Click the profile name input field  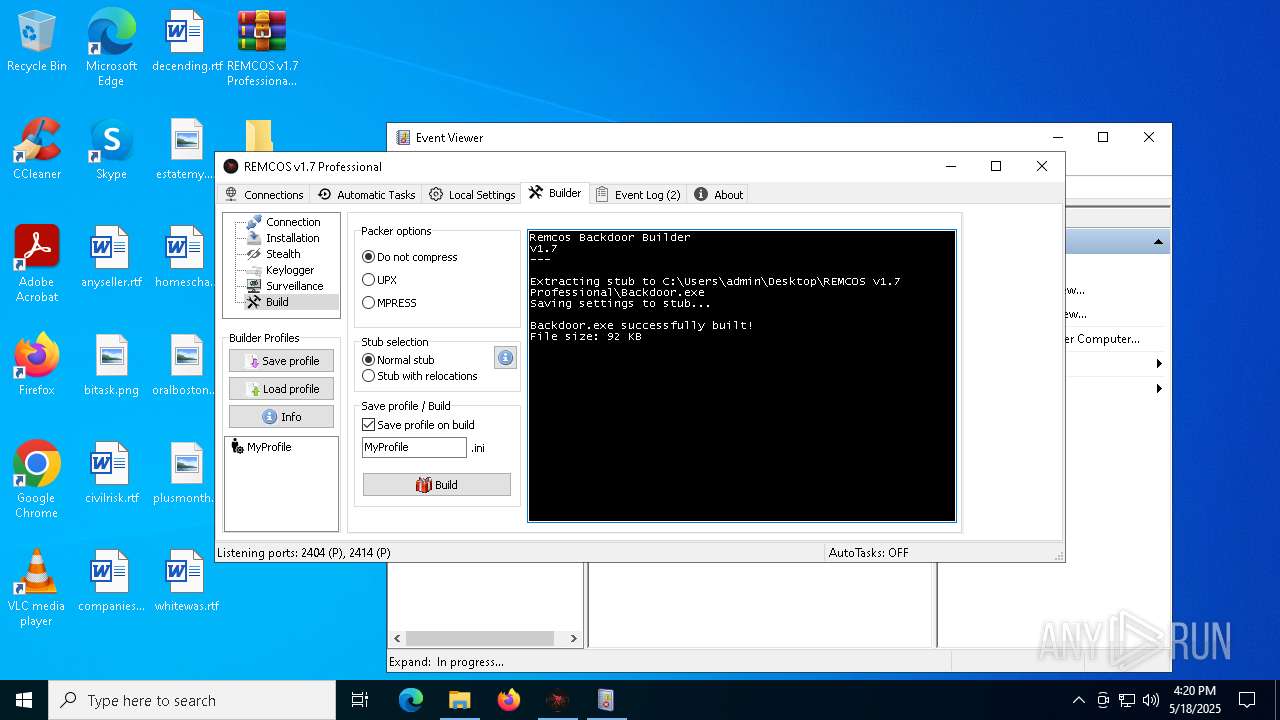pyautogui.click(x=414, y=447)
